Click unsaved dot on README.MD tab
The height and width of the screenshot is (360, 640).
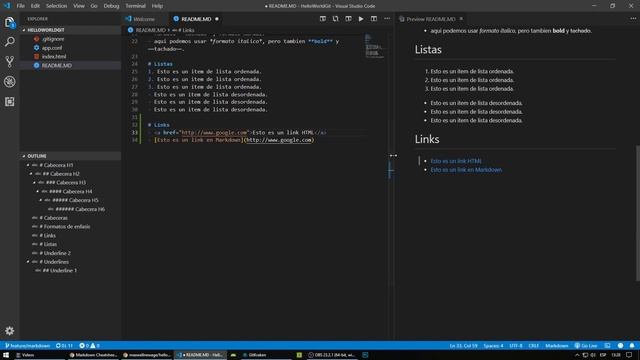(217, 19)
